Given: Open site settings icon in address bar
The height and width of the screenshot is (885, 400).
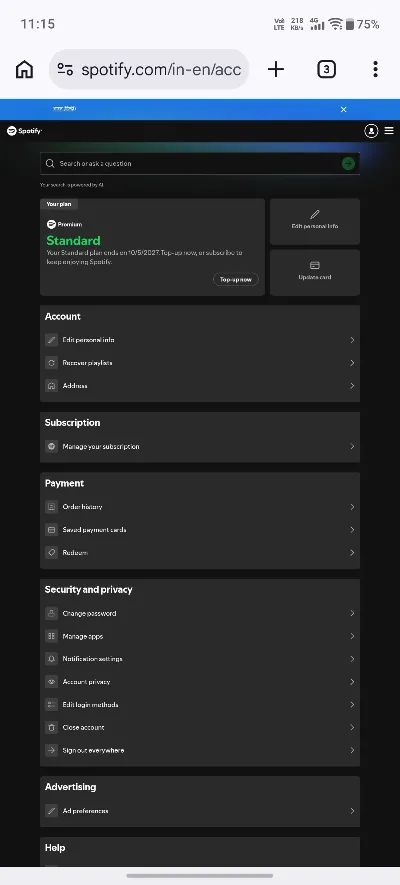Looking at the screenshot, I should tap(65, 69).
